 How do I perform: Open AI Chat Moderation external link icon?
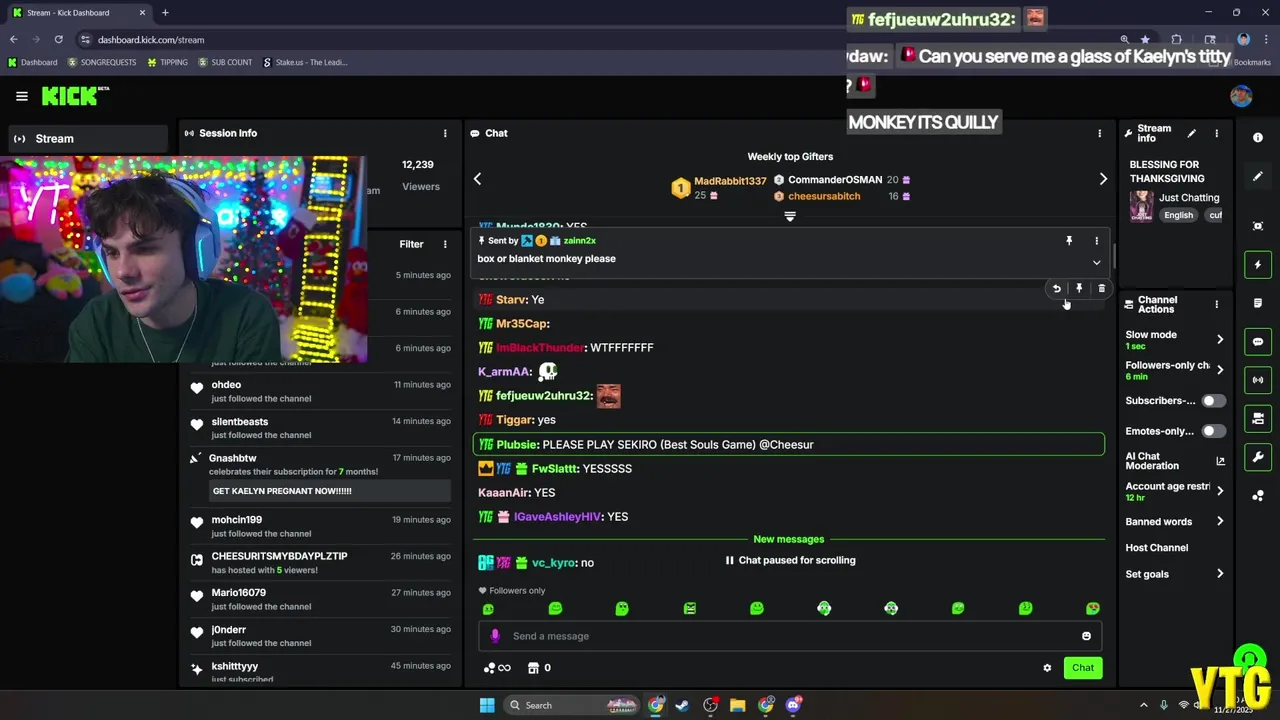[1220, 461]
